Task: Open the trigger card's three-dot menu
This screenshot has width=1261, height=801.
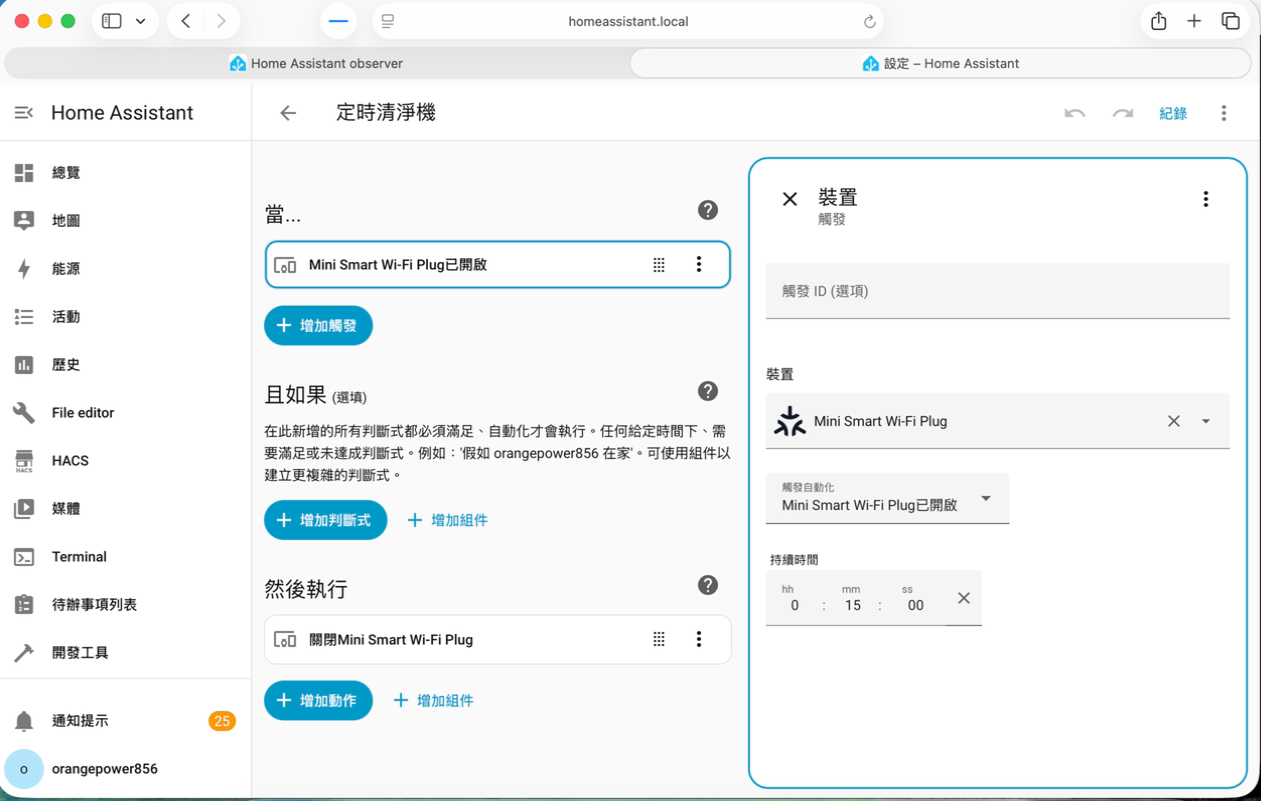Action: pos(698,264)
